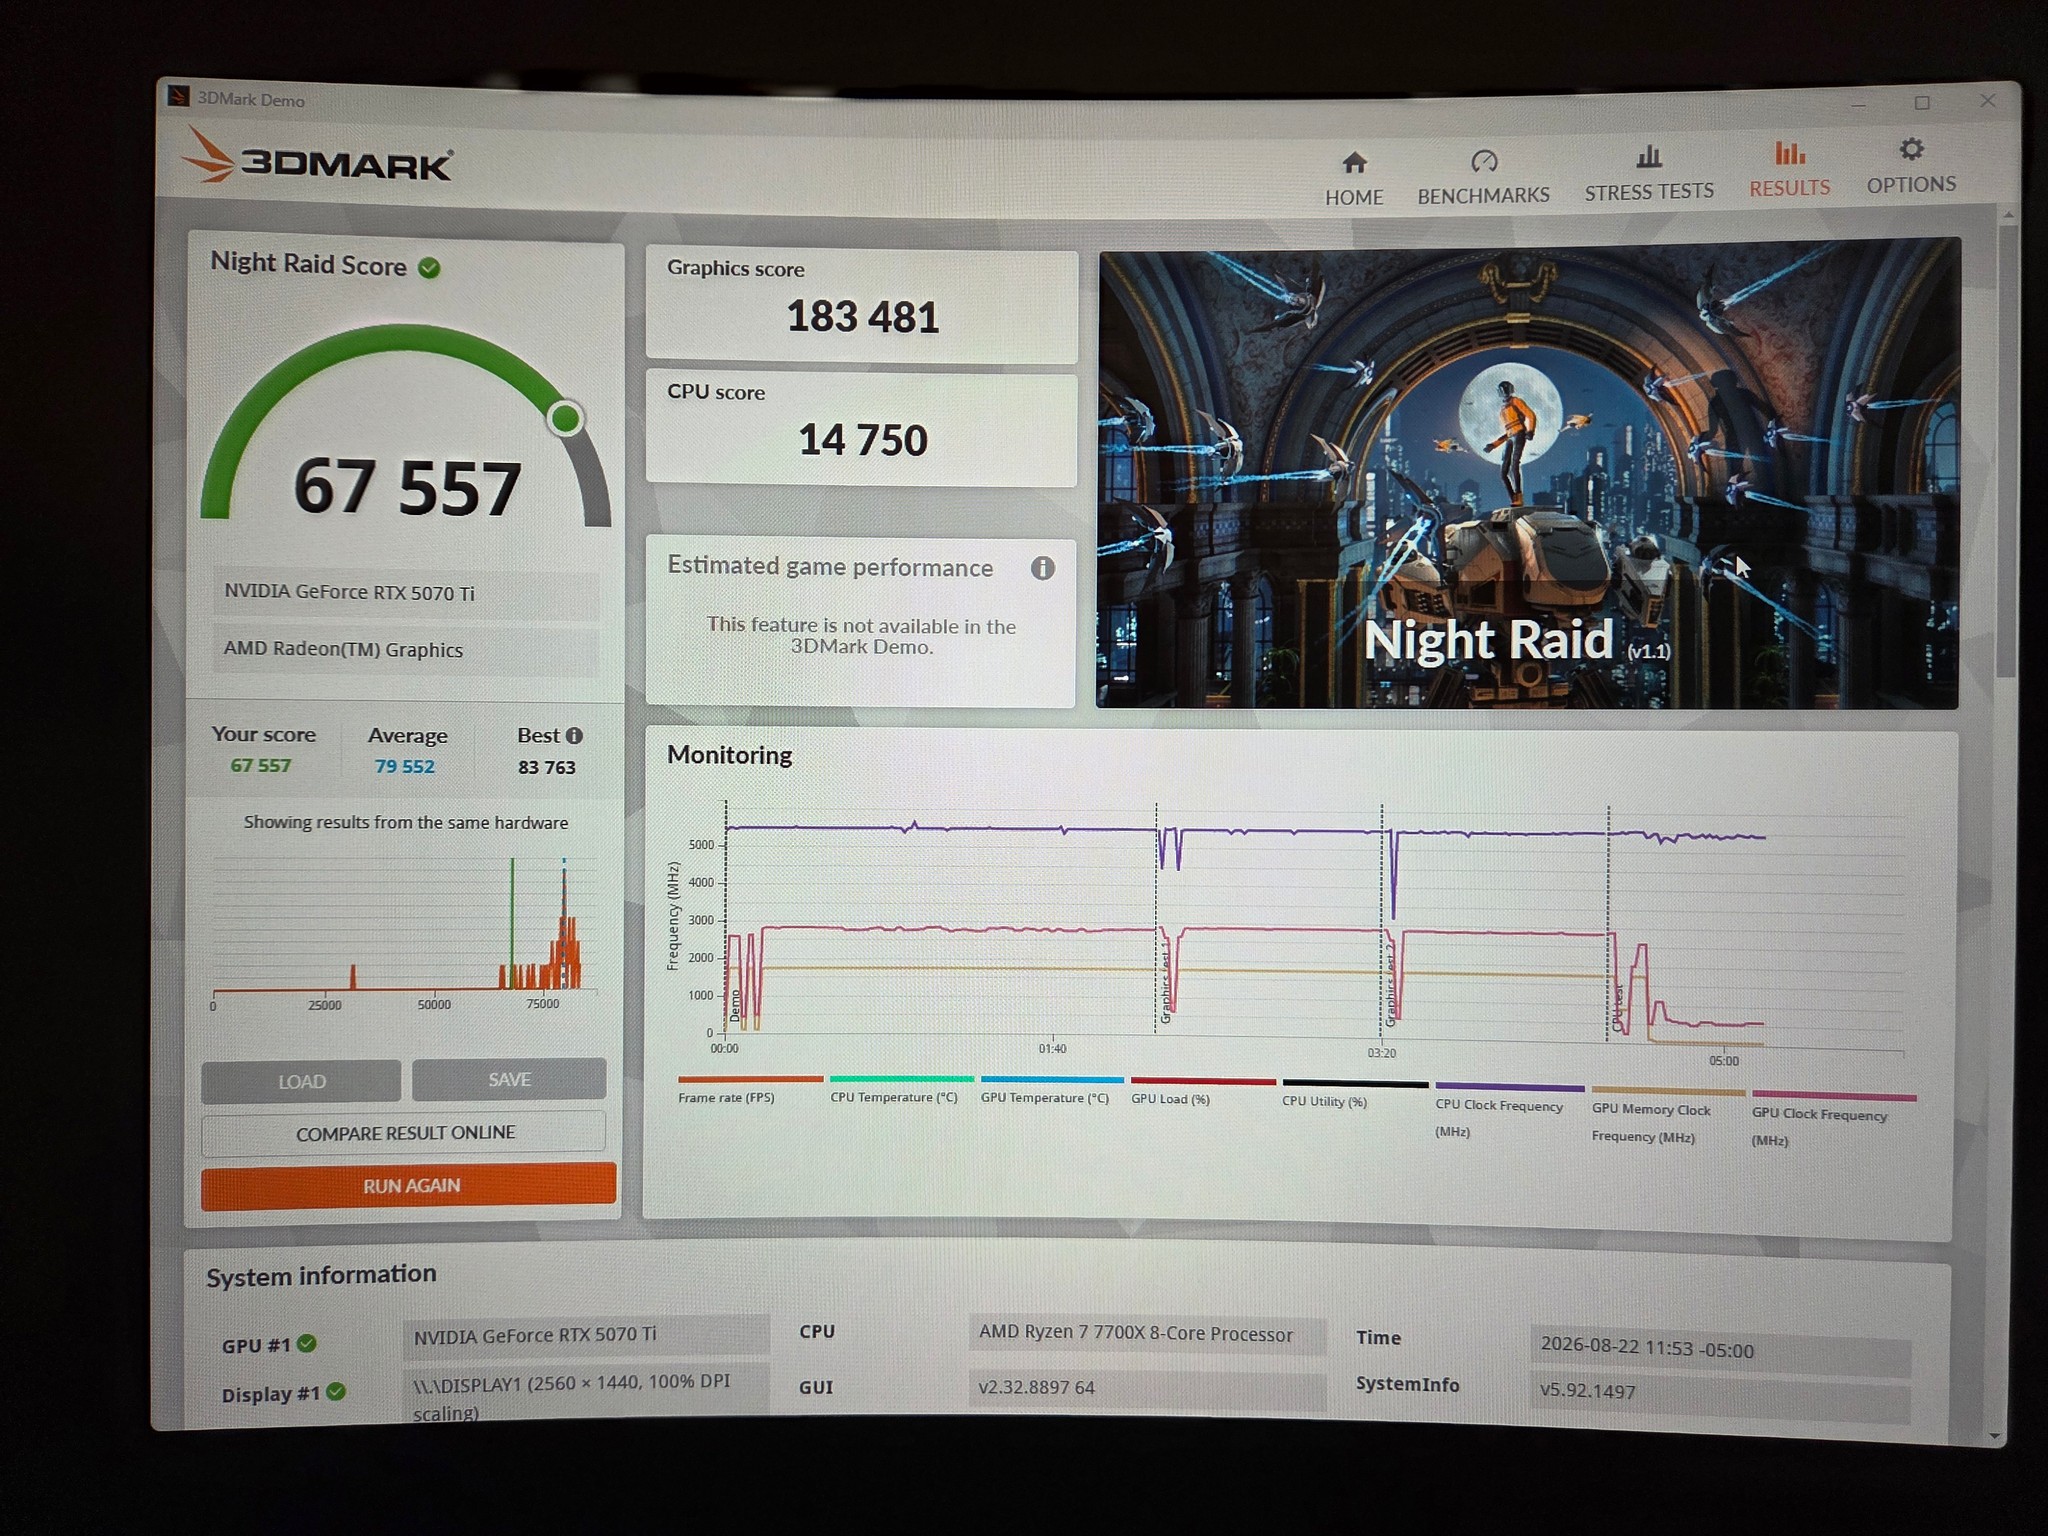Click the score gauge green knob
The image size is (2048, 1536).
point(566,418)
